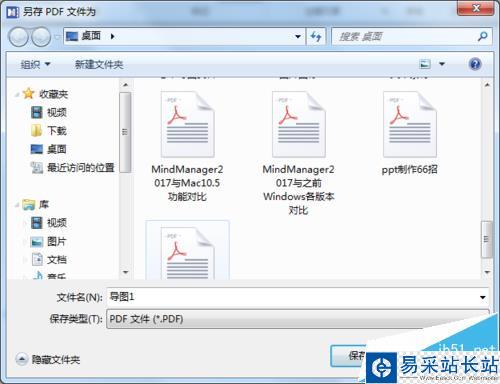Open the address bar history dropdown
The height and width of the screenshot is (384, 500).
pos(298,37)
